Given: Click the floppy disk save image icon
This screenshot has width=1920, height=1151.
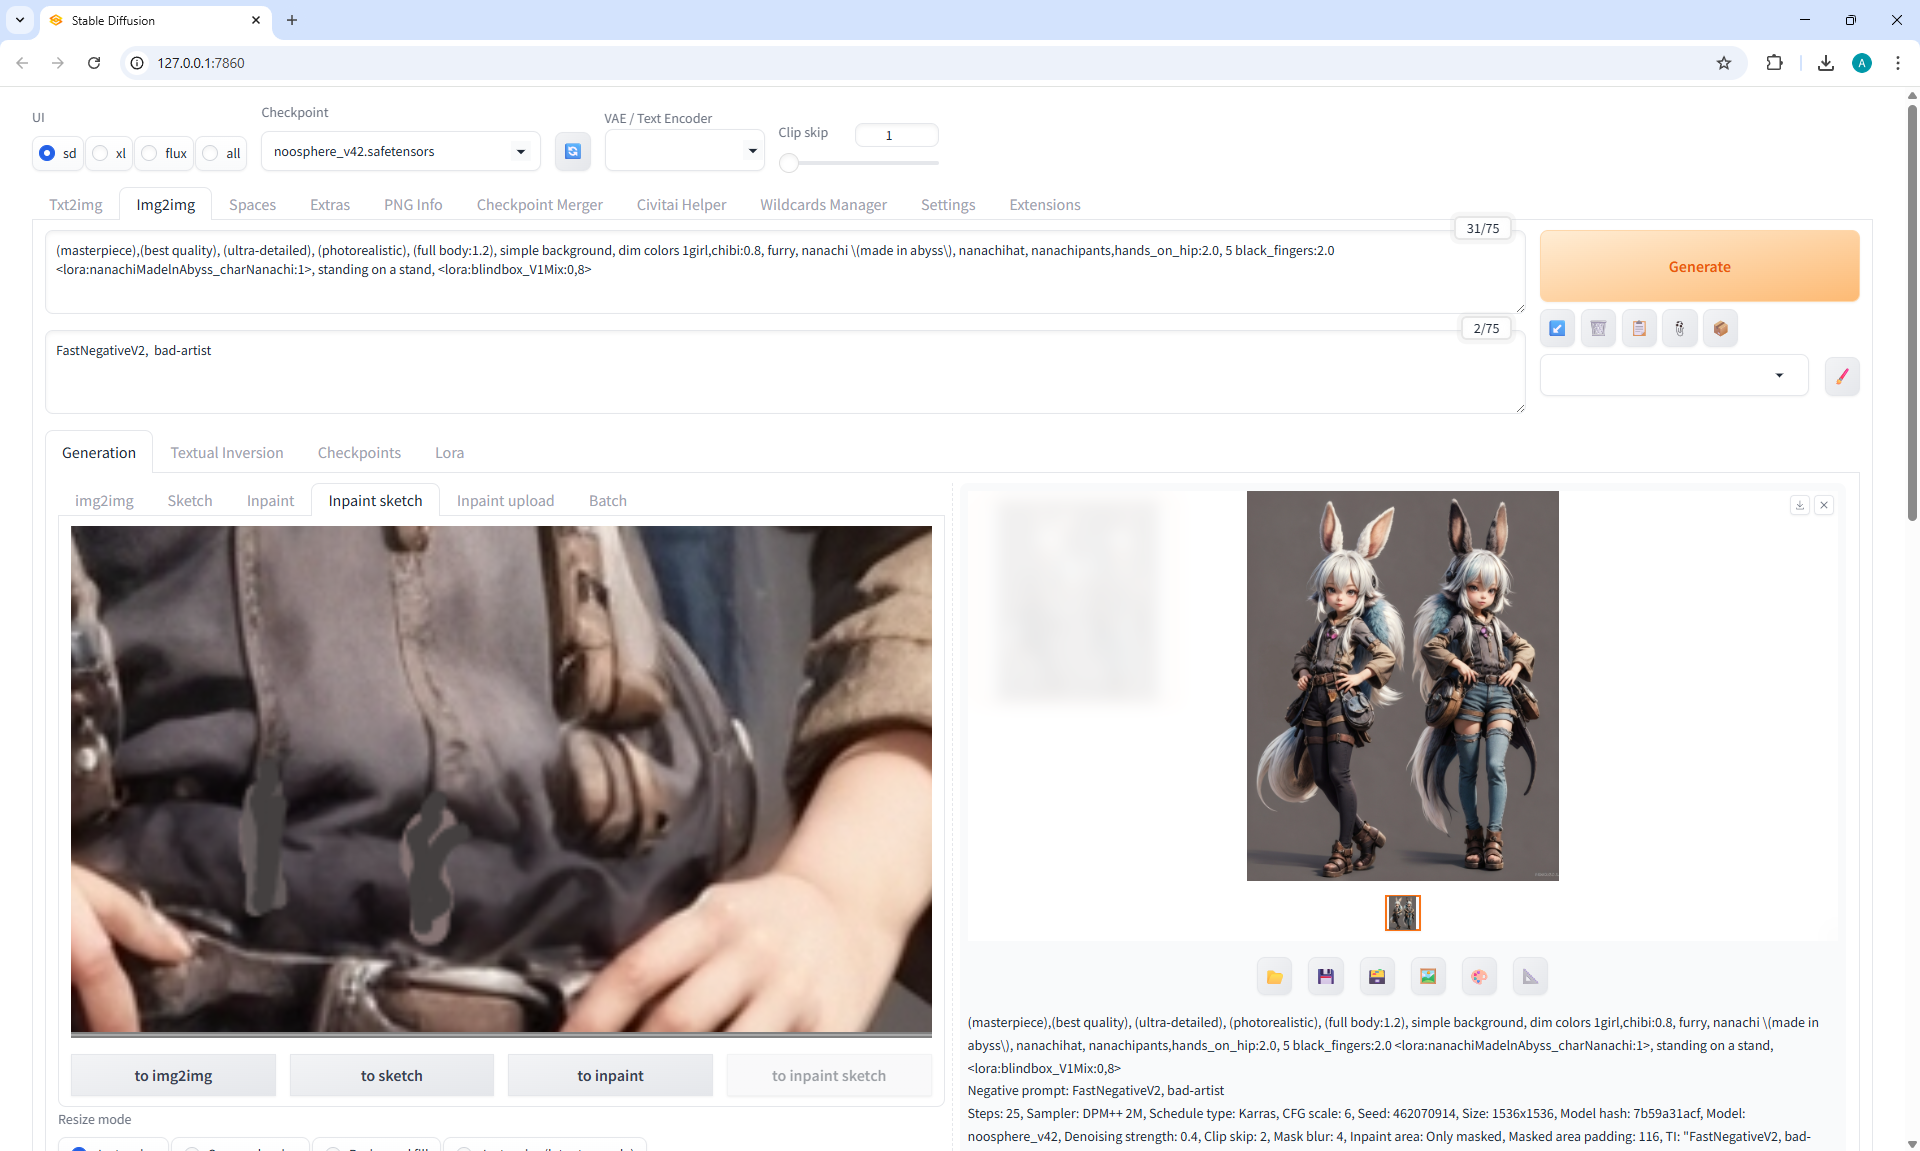Looking at the screenshot, I should (1325, 977).
